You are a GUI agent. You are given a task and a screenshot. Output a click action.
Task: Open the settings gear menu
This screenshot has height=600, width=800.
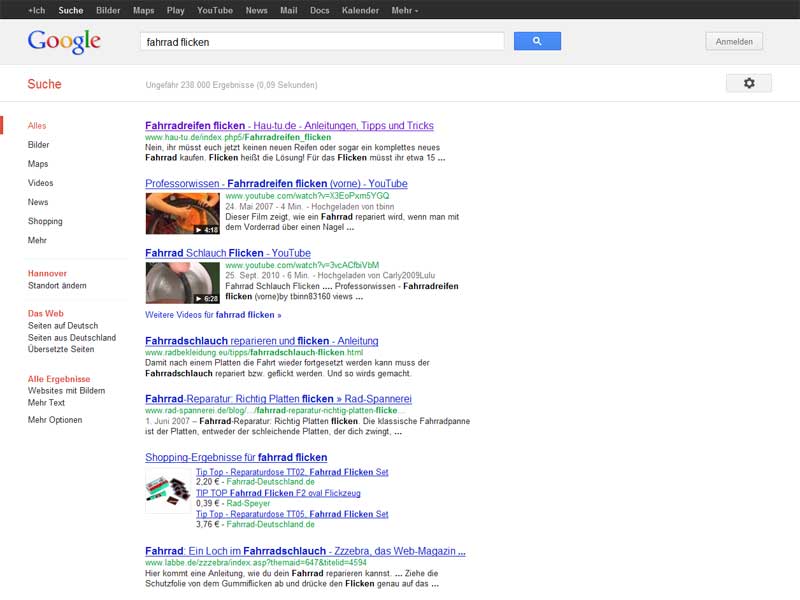[x=749, y=83]
